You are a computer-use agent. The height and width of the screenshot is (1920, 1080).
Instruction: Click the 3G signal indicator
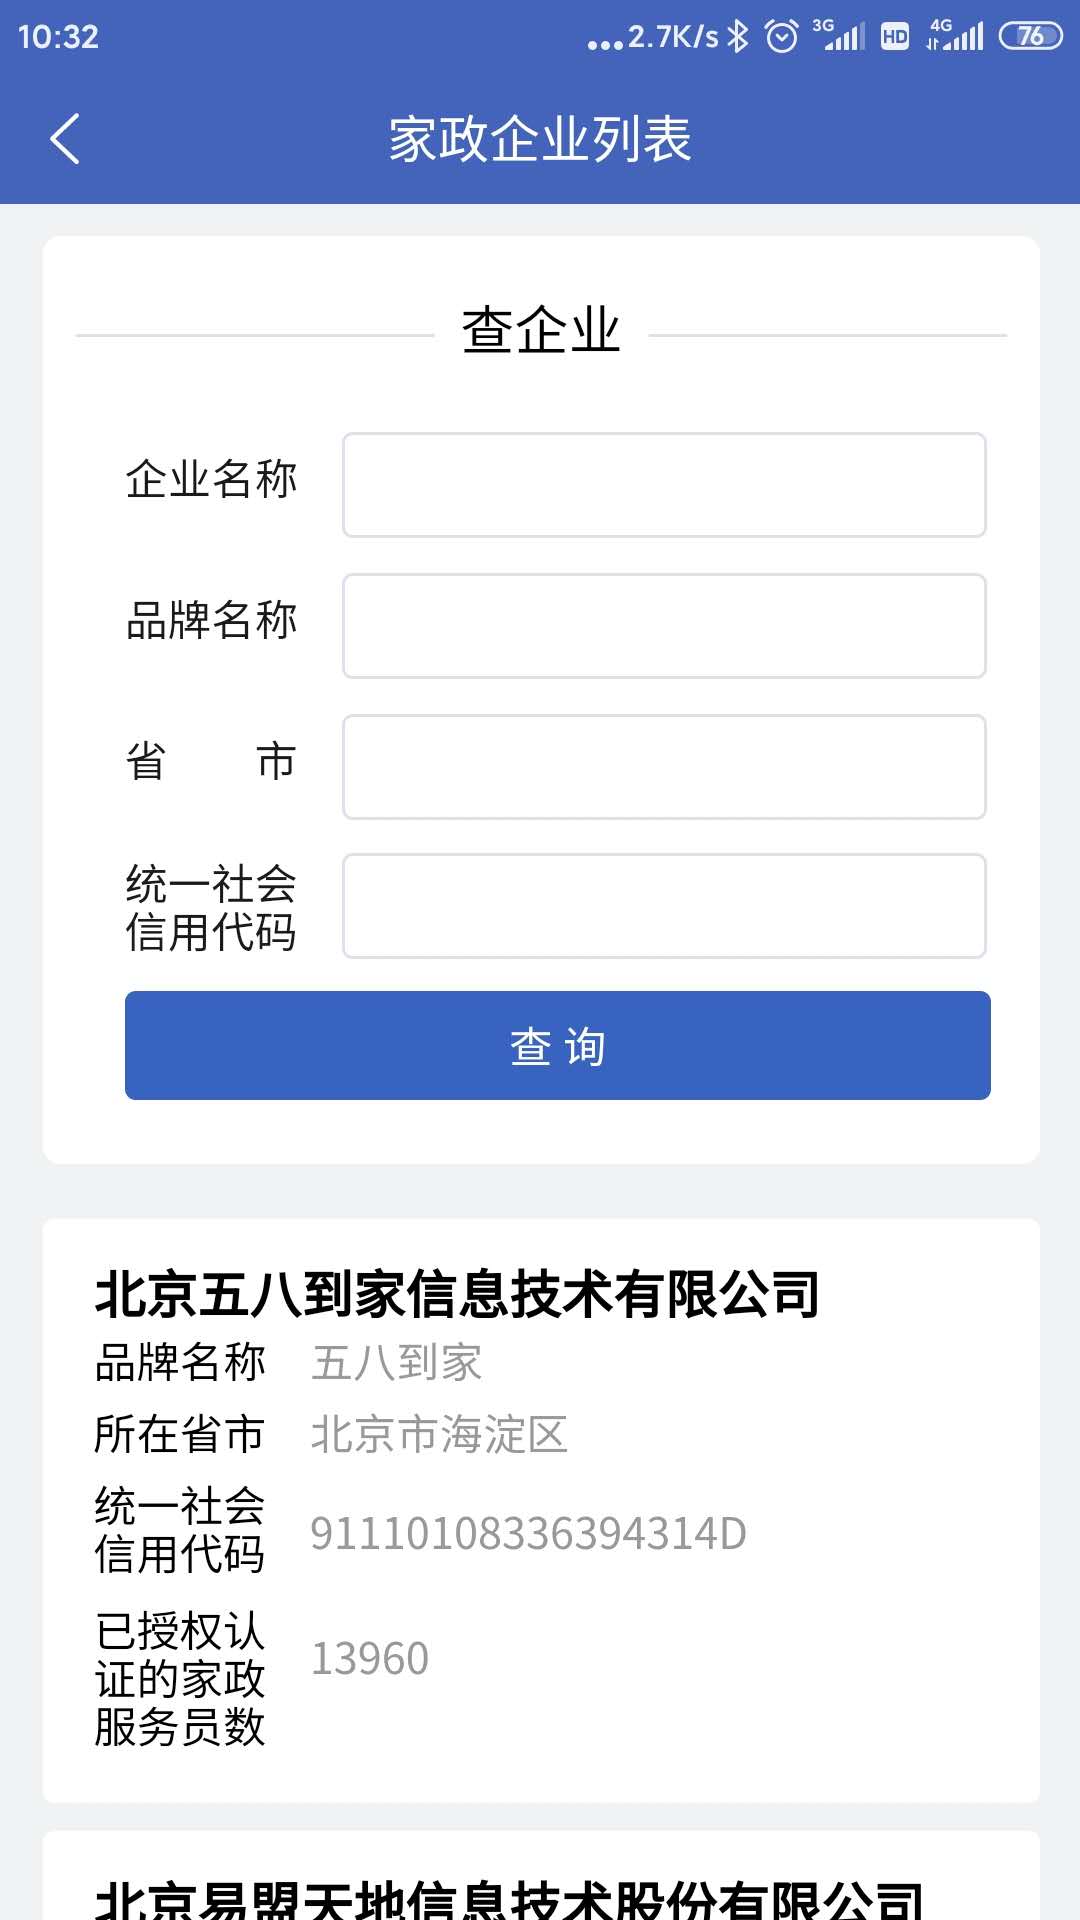[x=845, y=38]
